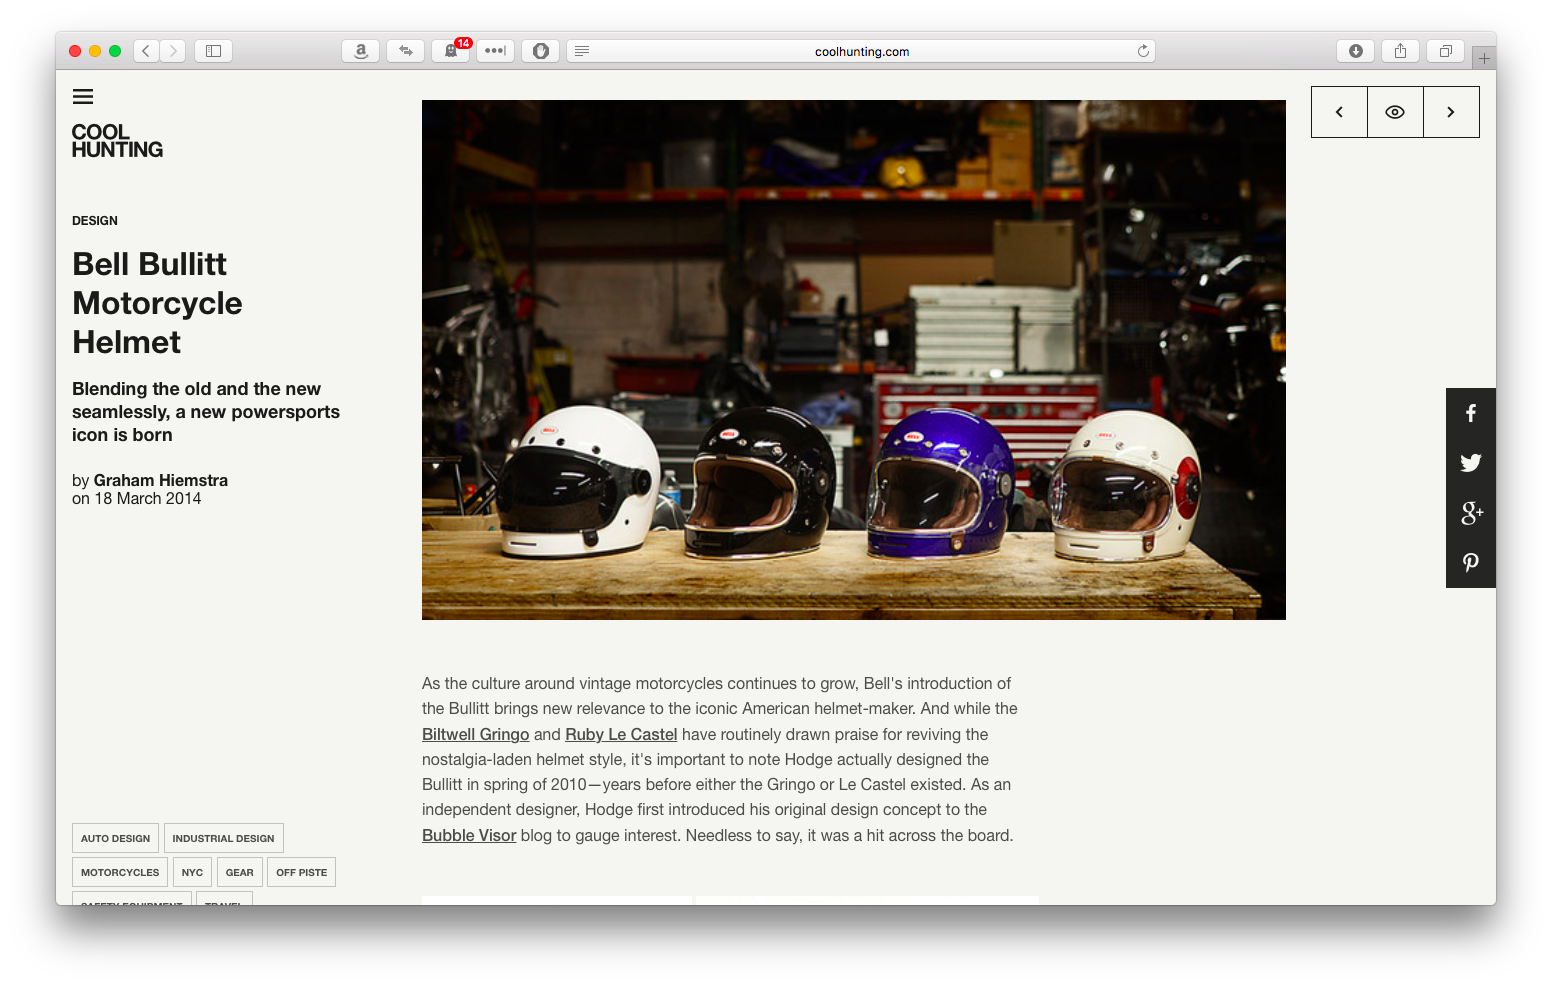1552x985 pixels.
Task: Go to next article with right chevron
Action: click(1451, 112)
